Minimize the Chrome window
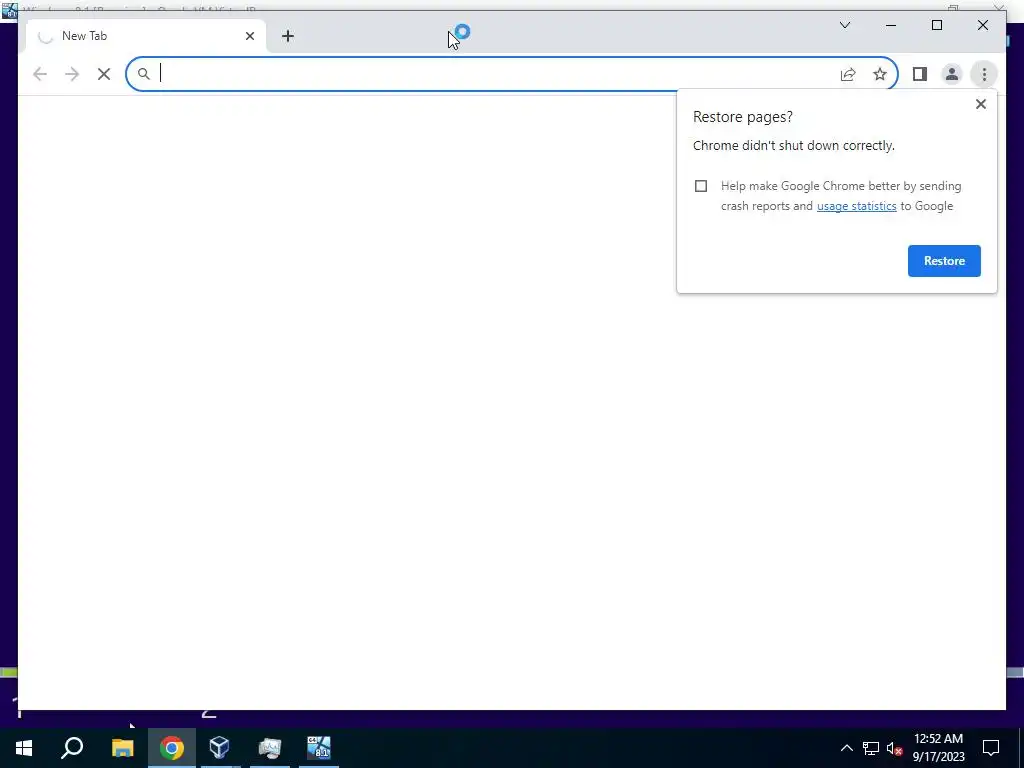This screenshot has height=768, width=1024. point(891,25)
